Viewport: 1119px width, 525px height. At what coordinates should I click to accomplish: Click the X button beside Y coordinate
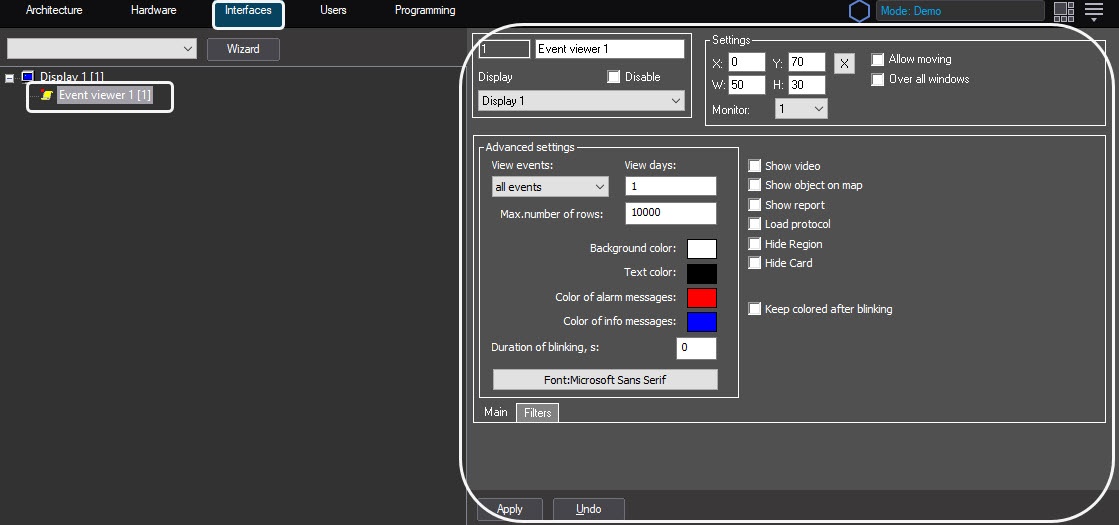844,63
